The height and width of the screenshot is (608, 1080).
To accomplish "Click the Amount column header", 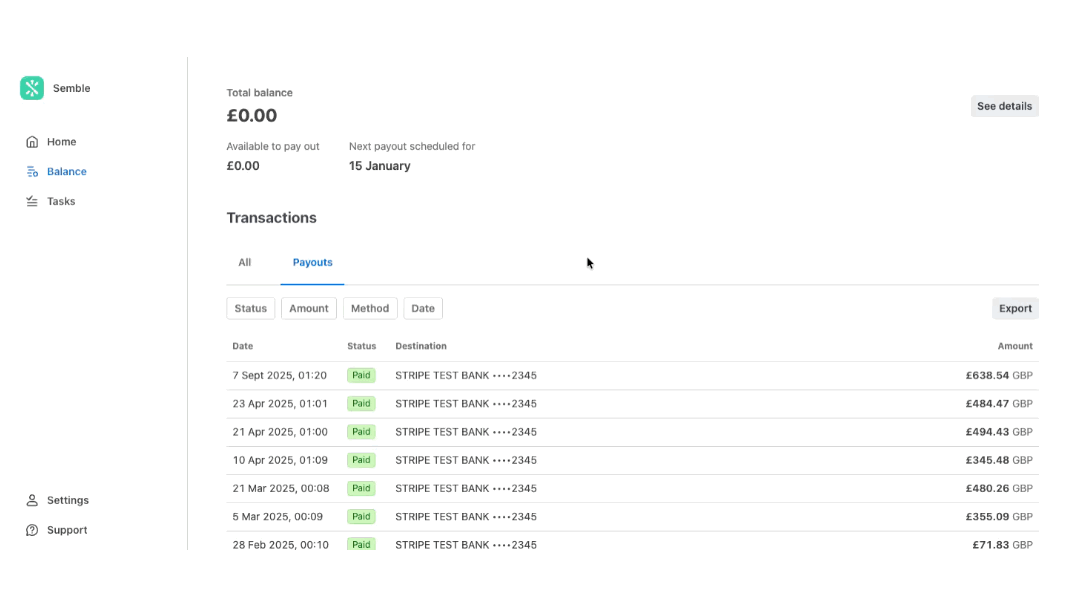I will pyautogui.click(x=1015, y=346).
